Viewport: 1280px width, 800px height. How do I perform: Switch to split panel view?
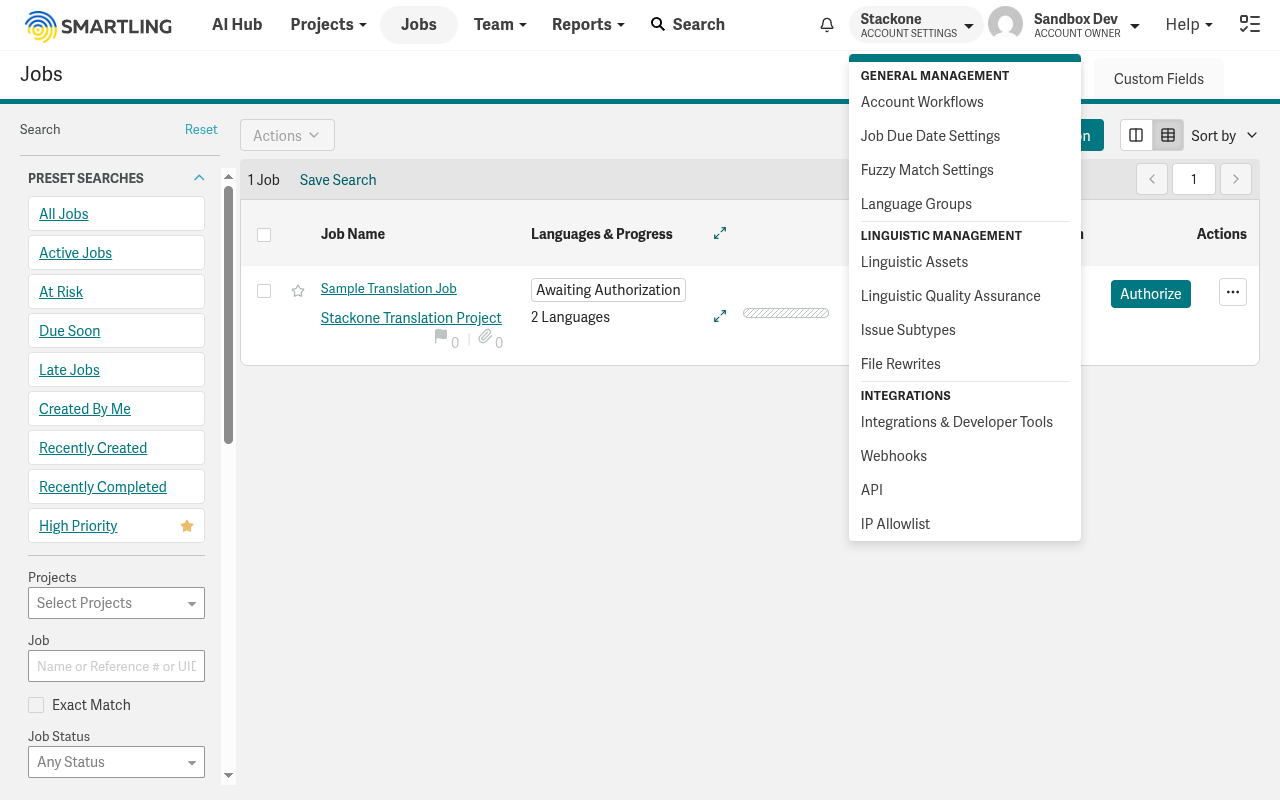[1136, 135]
